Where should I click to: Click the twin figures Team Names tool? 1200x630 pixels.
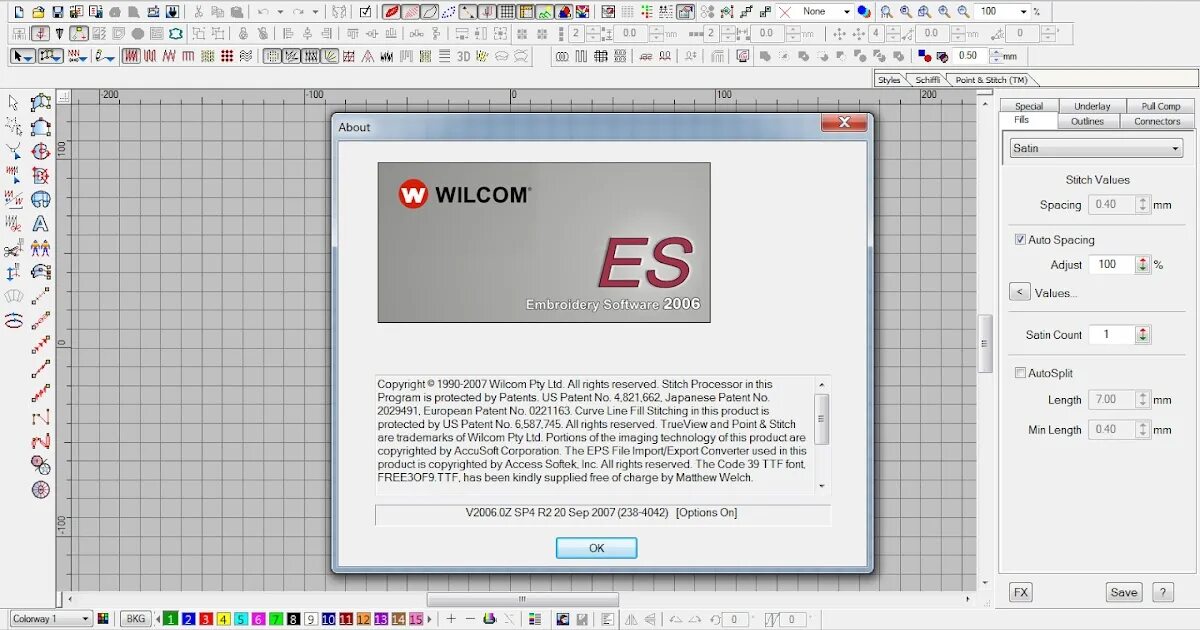[41, 248]
